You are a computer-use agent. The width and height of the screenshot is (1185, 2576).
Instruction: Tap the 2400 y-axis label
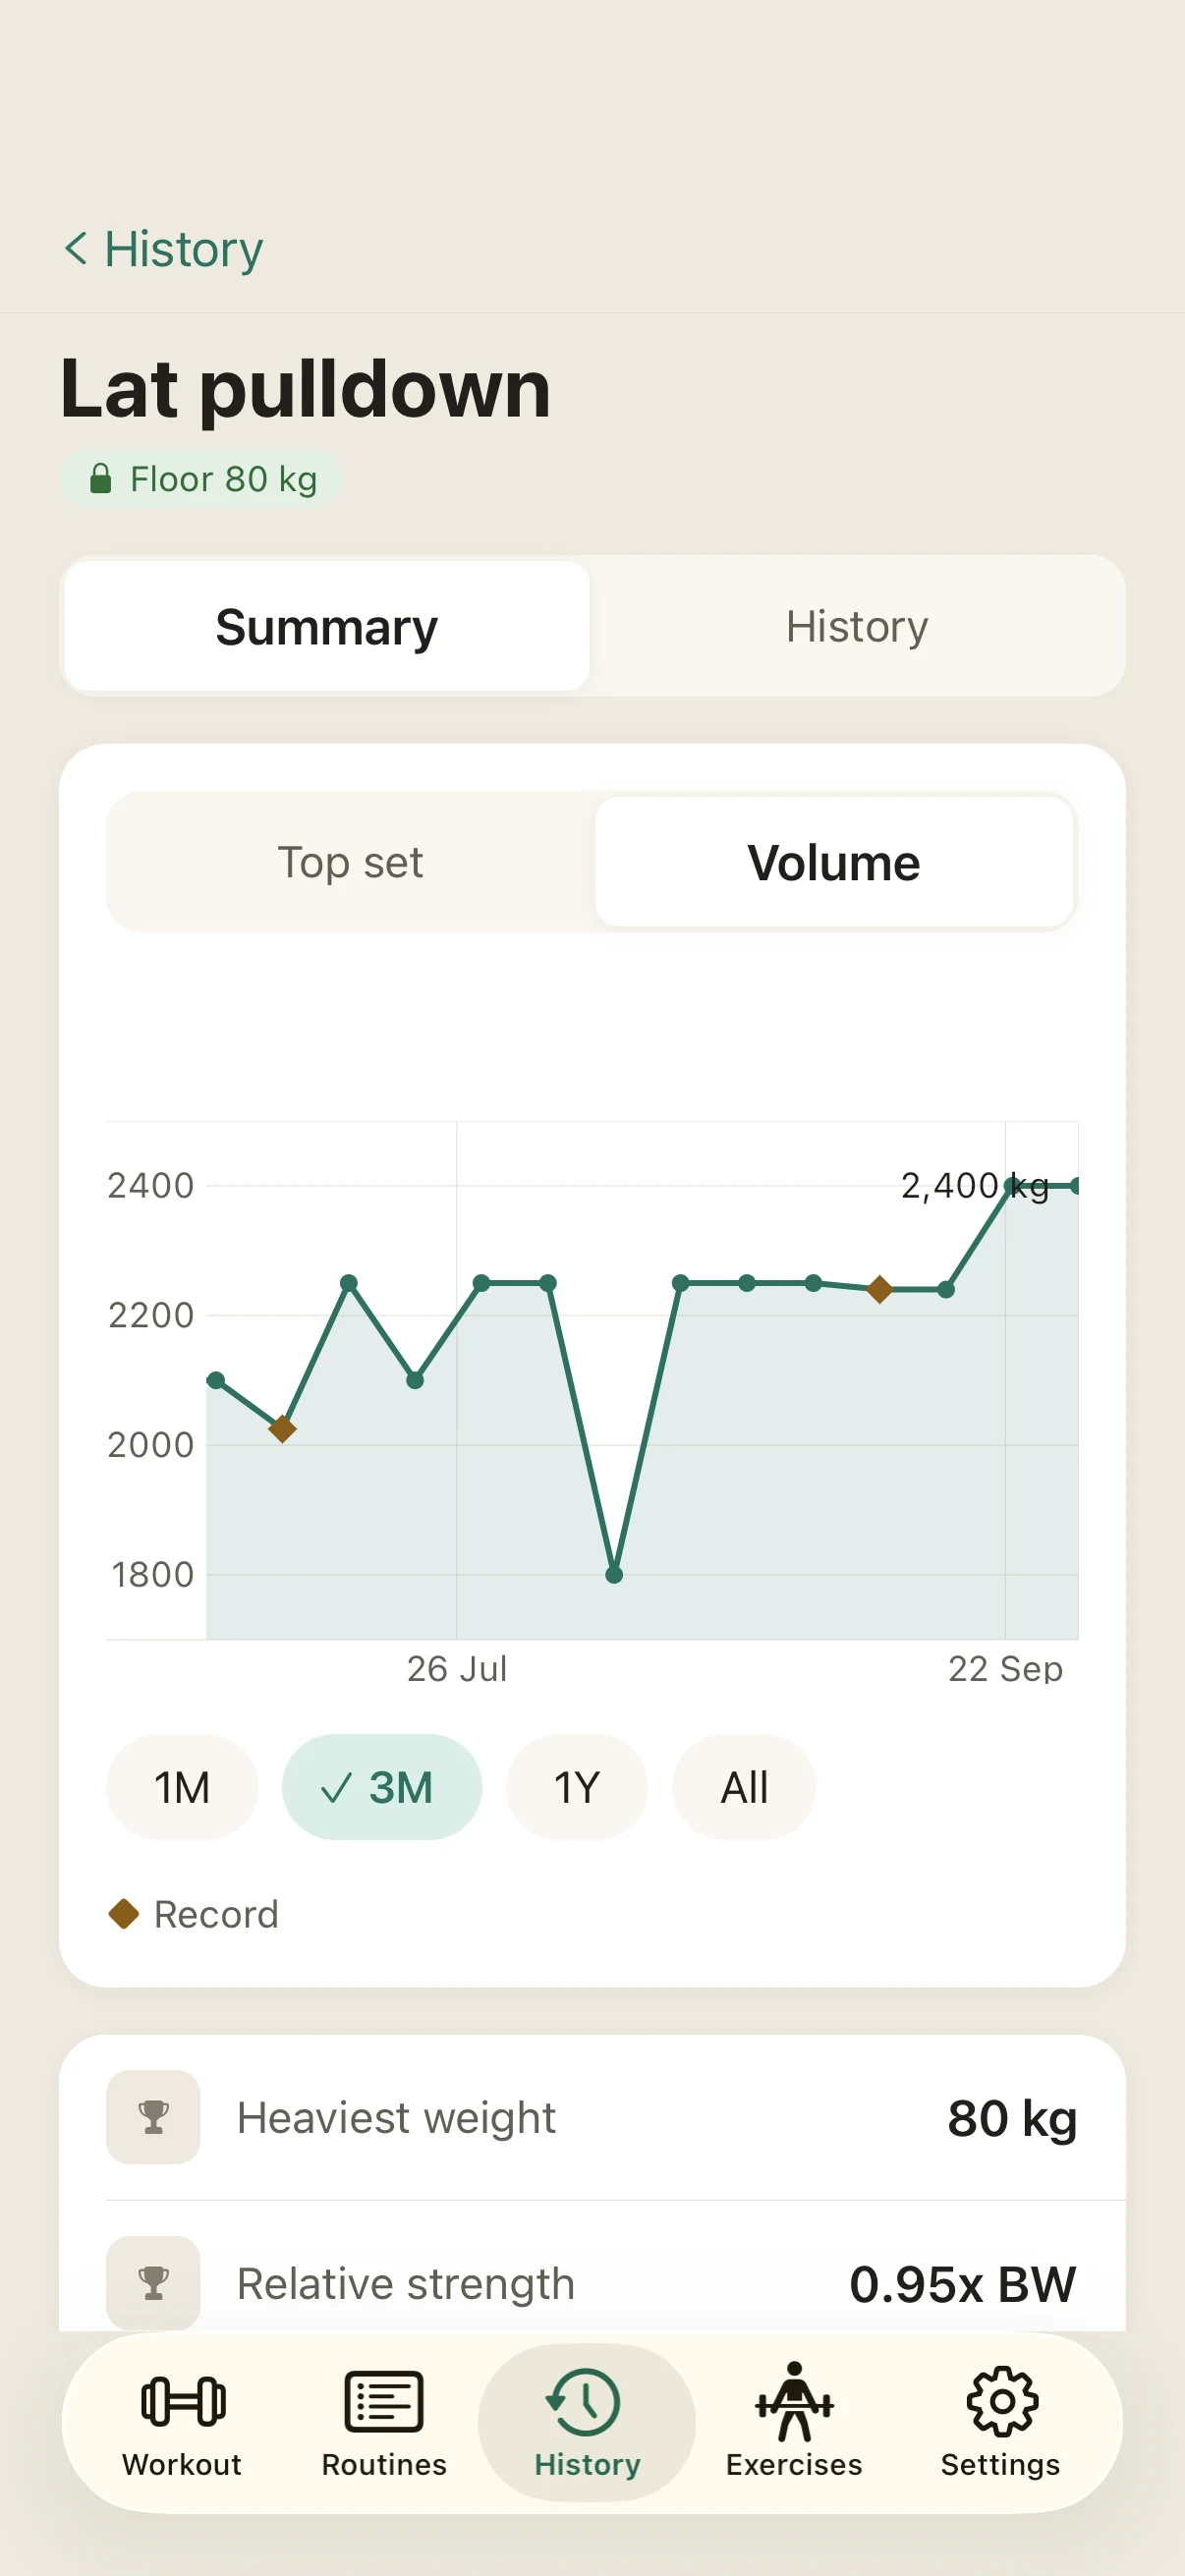tap(151, 1186)
